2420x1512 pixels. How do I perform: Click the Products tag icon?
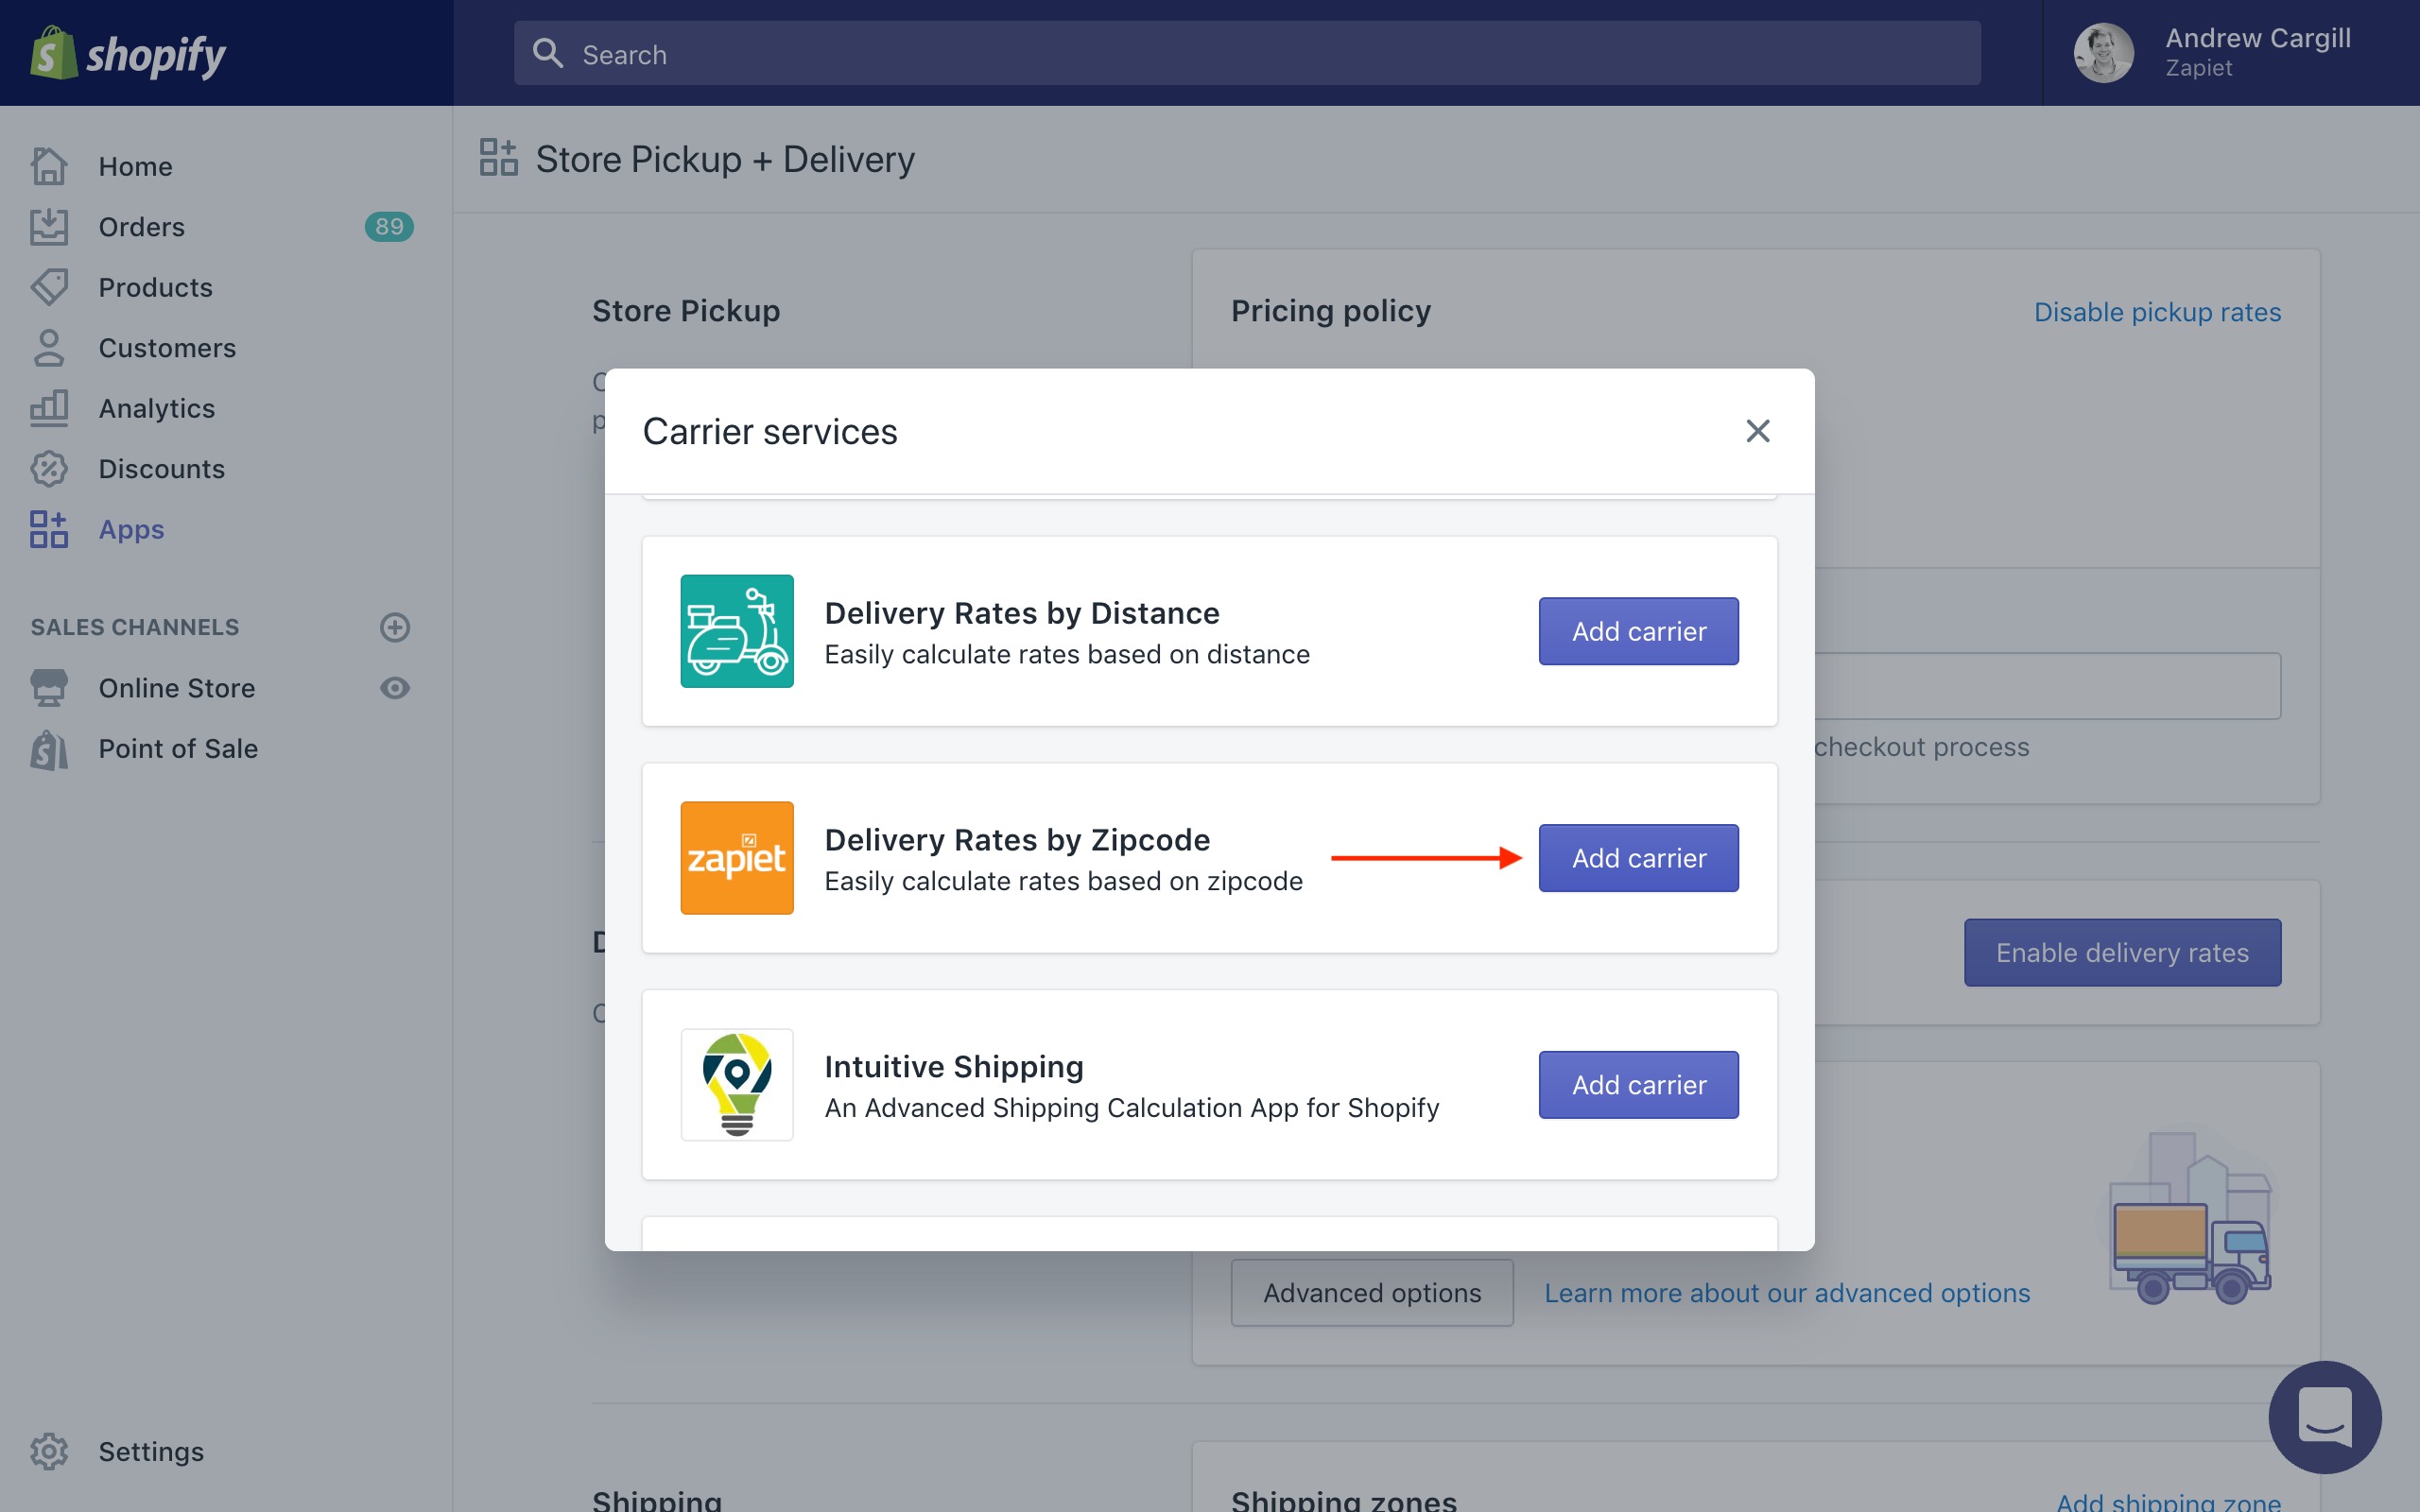point(49,287)
